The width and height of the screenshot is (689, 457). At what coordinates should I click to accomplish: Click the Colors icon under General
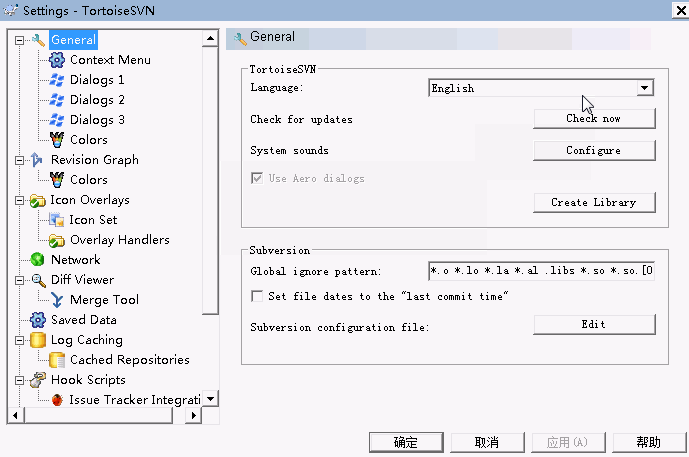[57, 140]
